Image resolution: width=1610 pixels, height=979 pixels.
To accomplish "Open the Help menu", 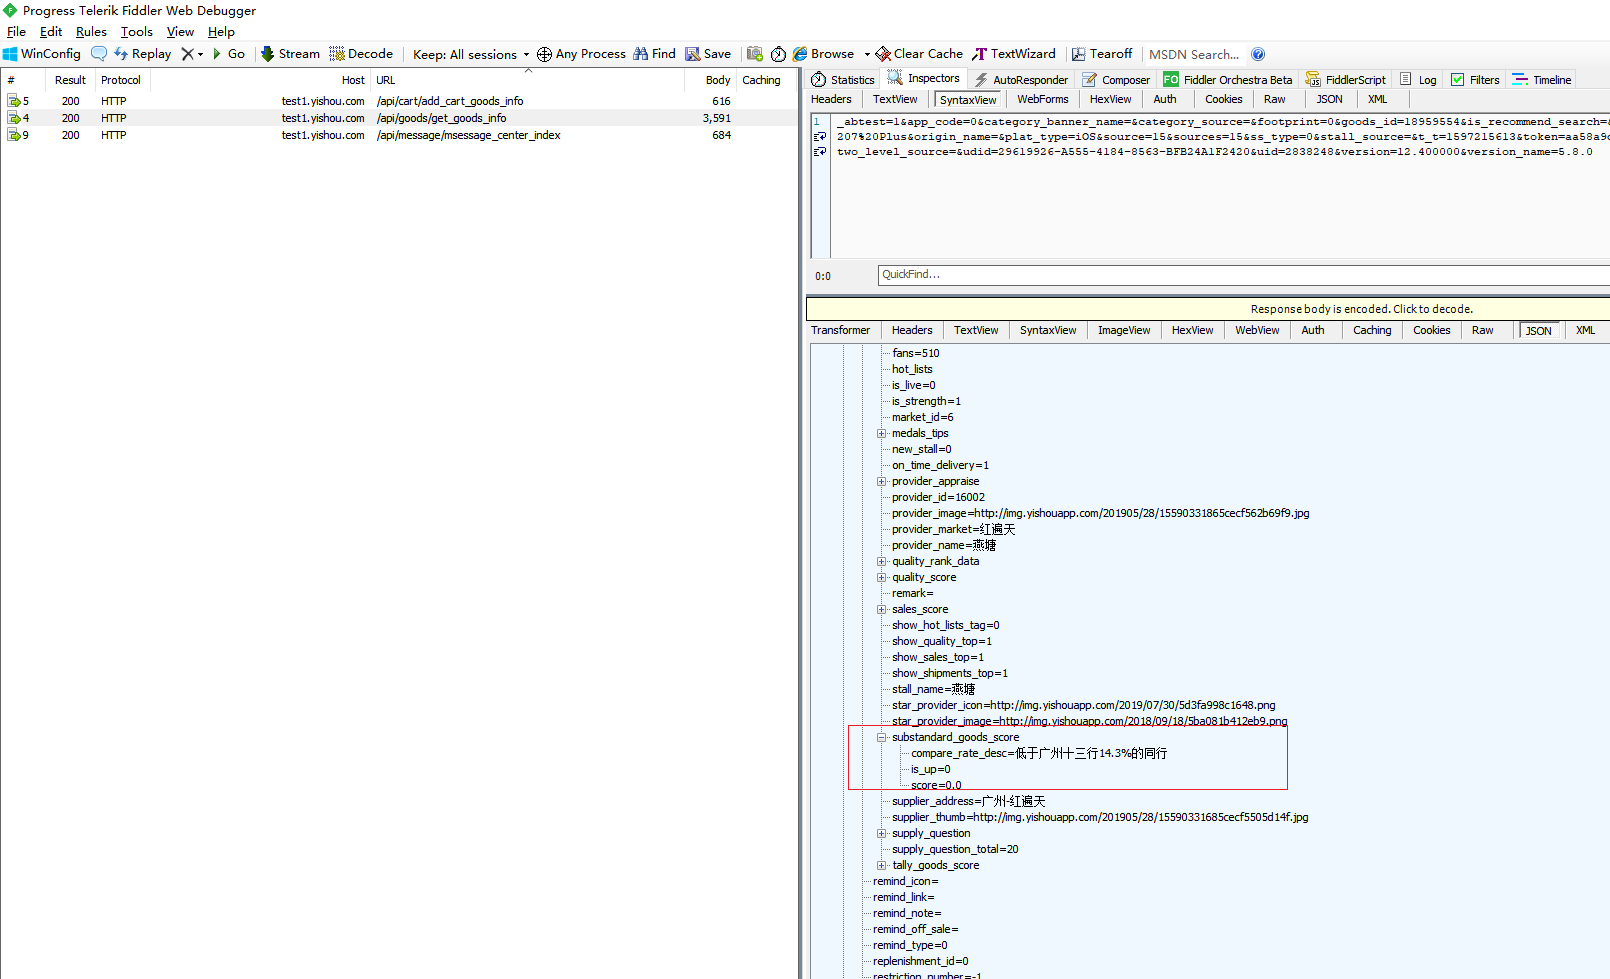I will (x=221, y=32).
